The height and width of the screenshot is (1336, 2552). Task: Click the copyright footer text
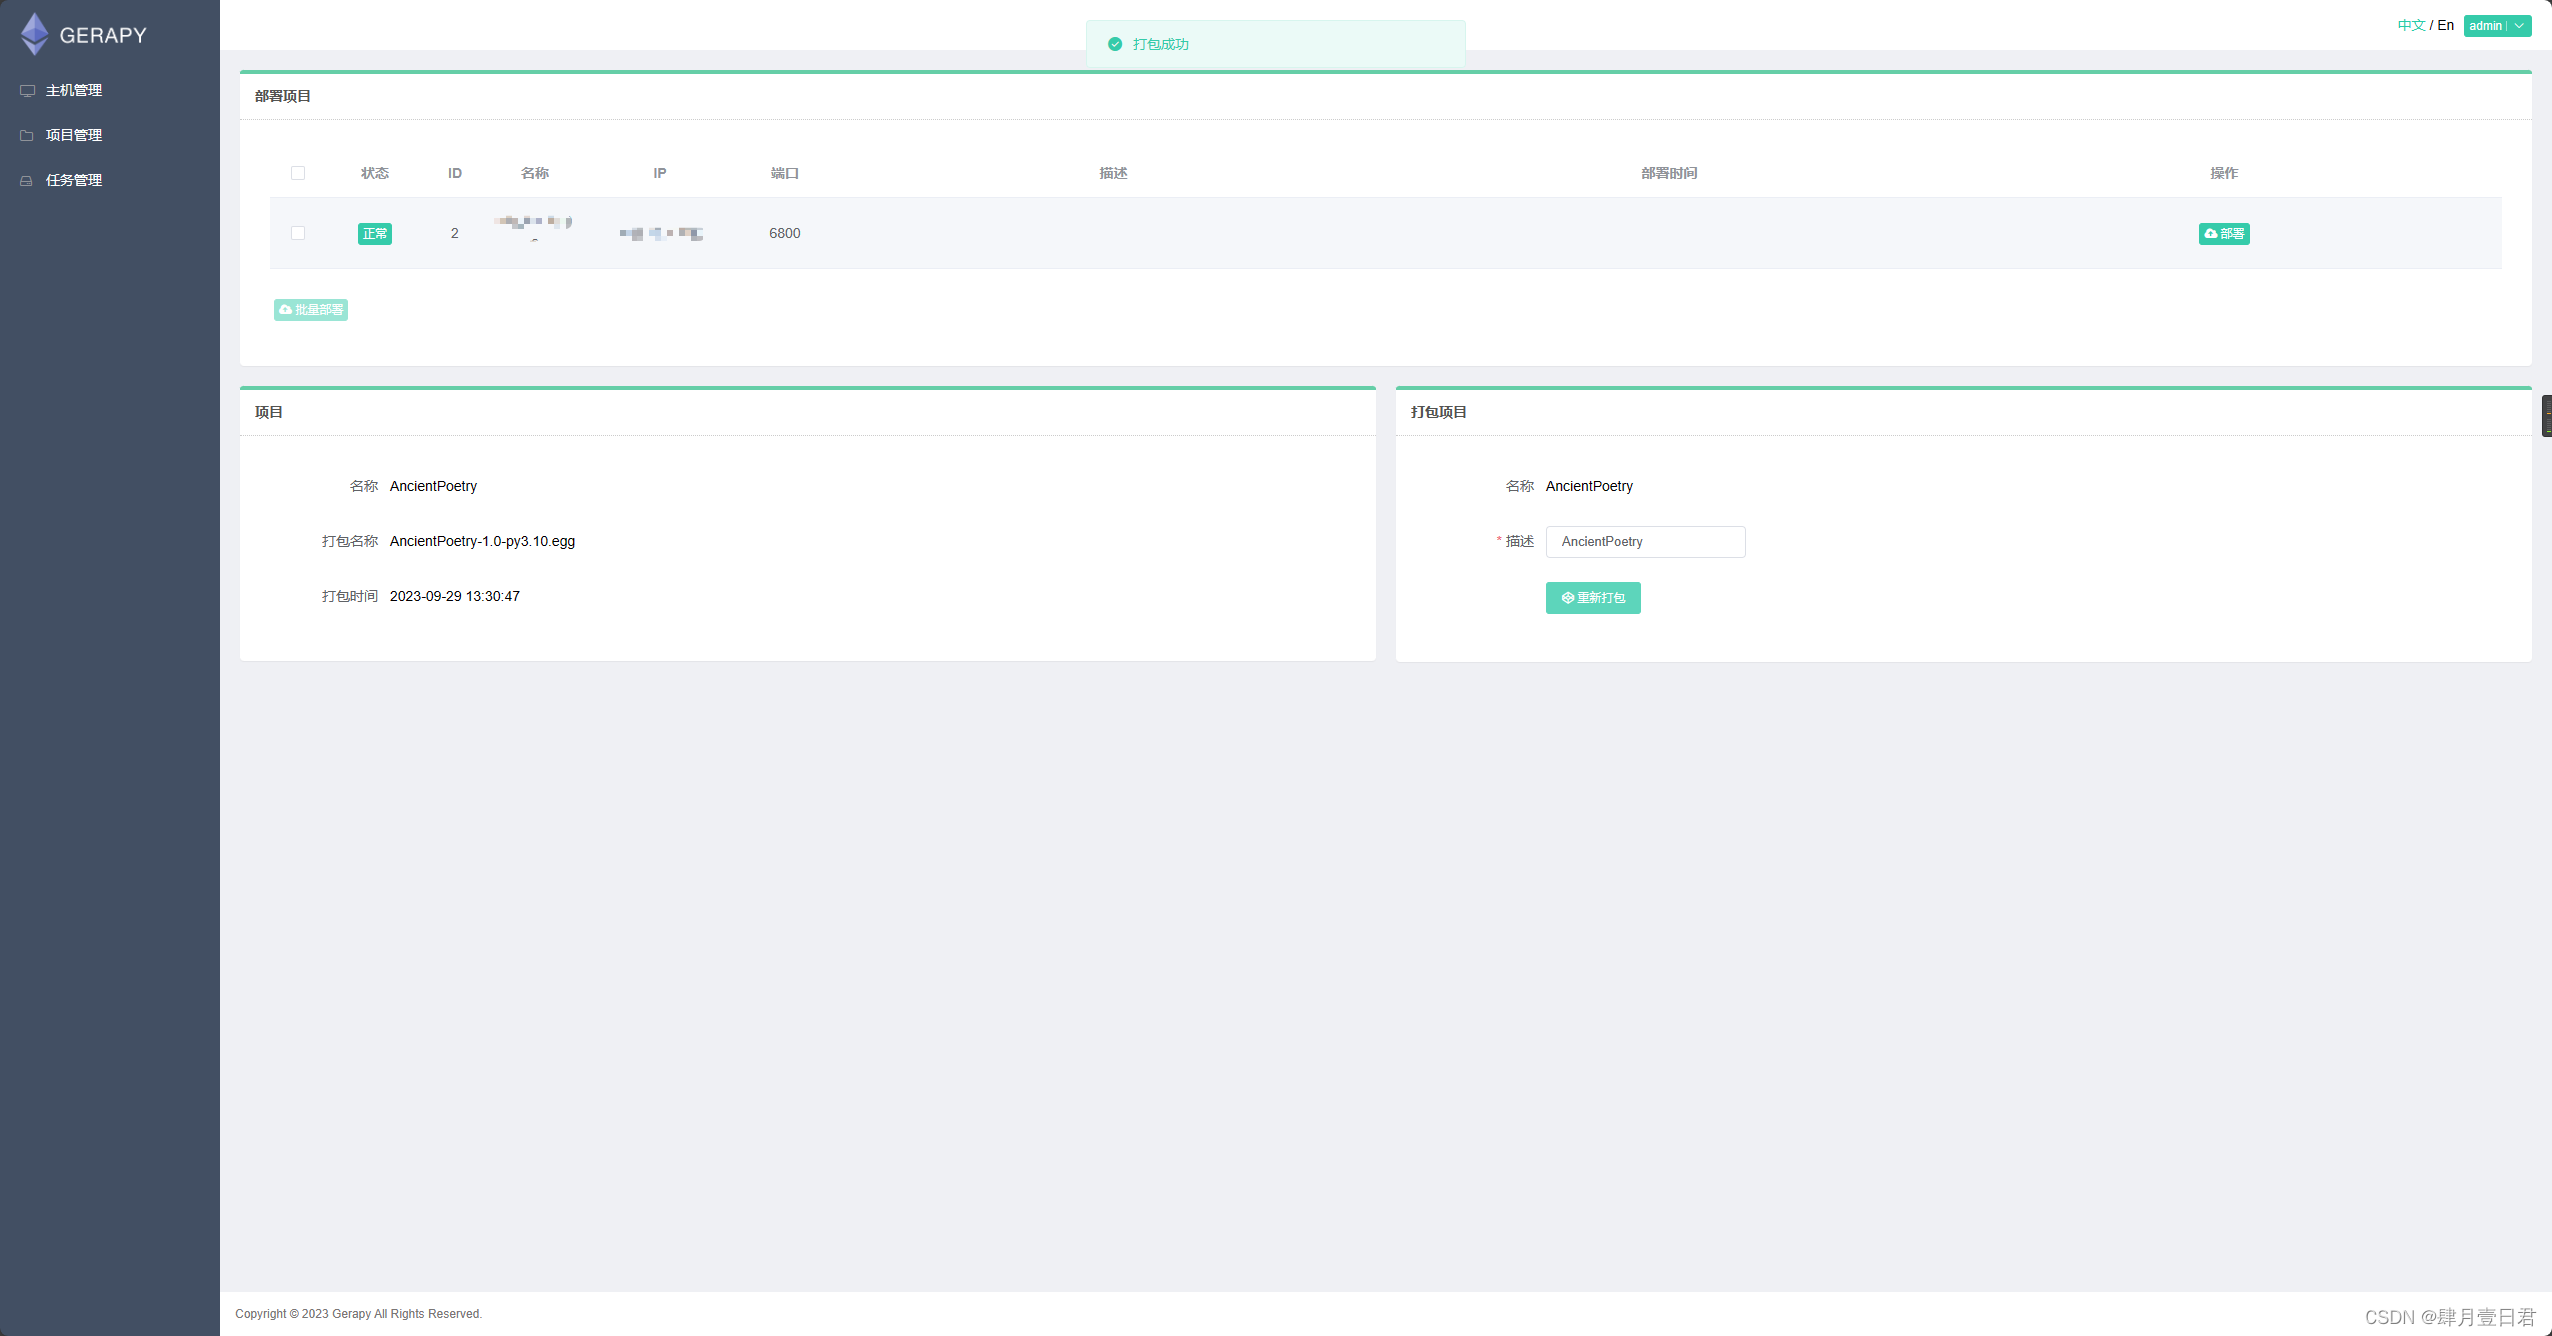pyautogui.click(x=359, y=1314)
